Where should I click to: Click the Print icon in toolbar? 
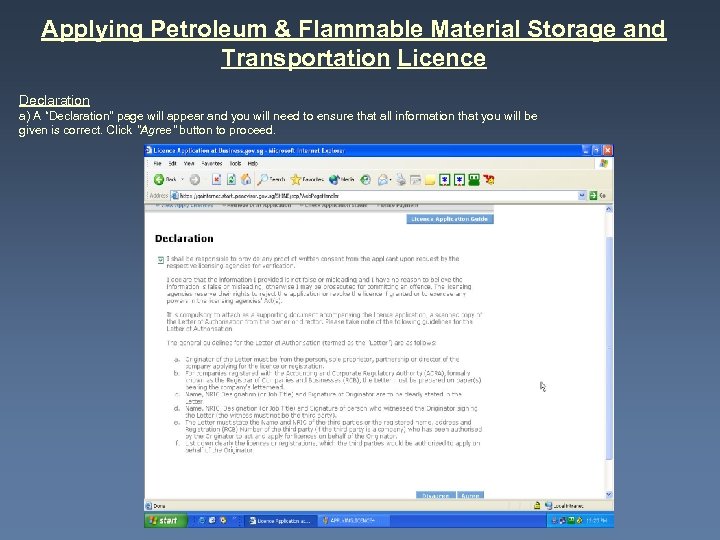[x=401, y=180]
